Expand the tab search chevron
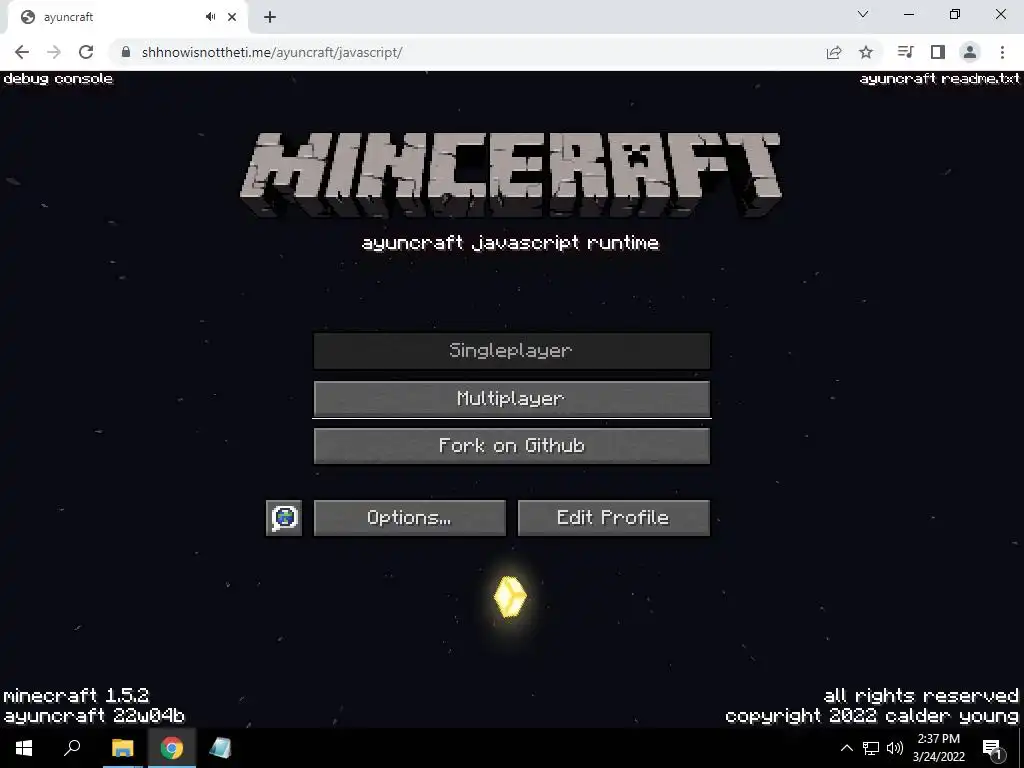 click(863, 14)
